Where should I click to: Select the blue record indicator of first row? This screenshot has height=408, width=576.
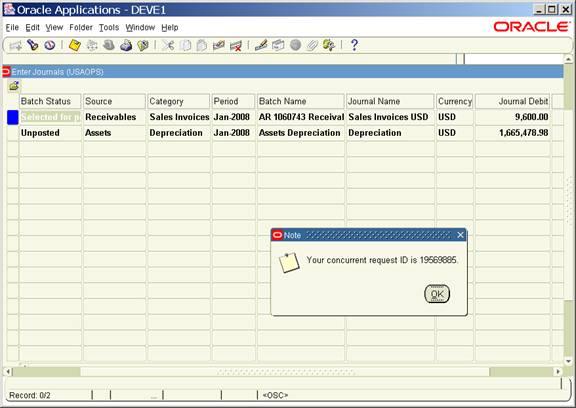coord(13,117)
